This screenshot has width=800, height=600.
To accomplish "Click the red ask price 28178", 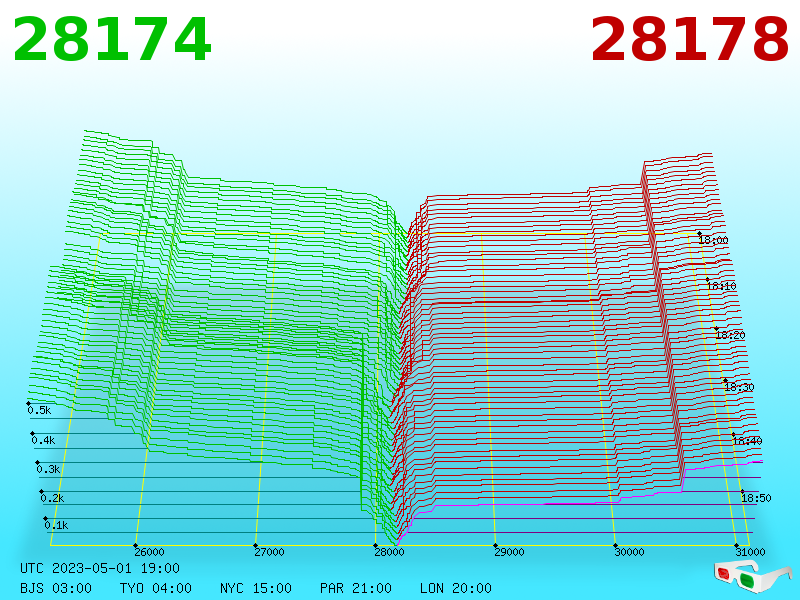I will coord(690,39).
